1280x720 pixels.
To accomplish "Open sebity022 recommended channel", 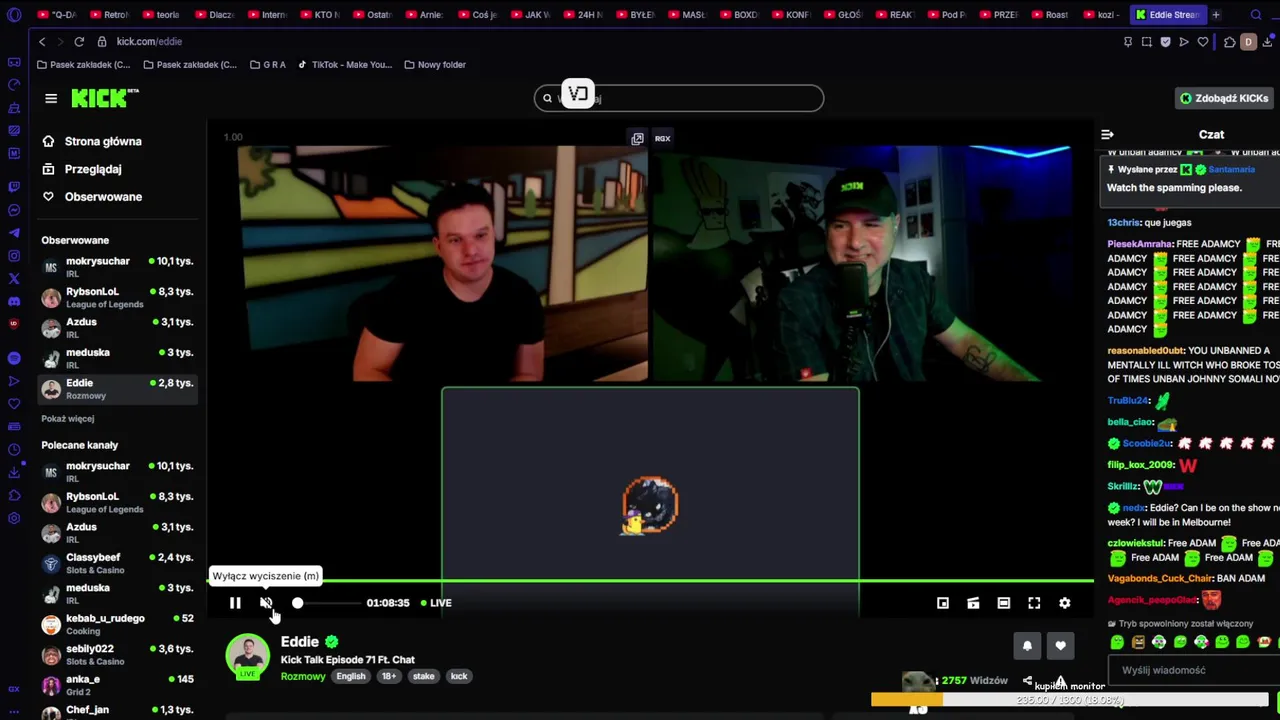I will point(118,655).
